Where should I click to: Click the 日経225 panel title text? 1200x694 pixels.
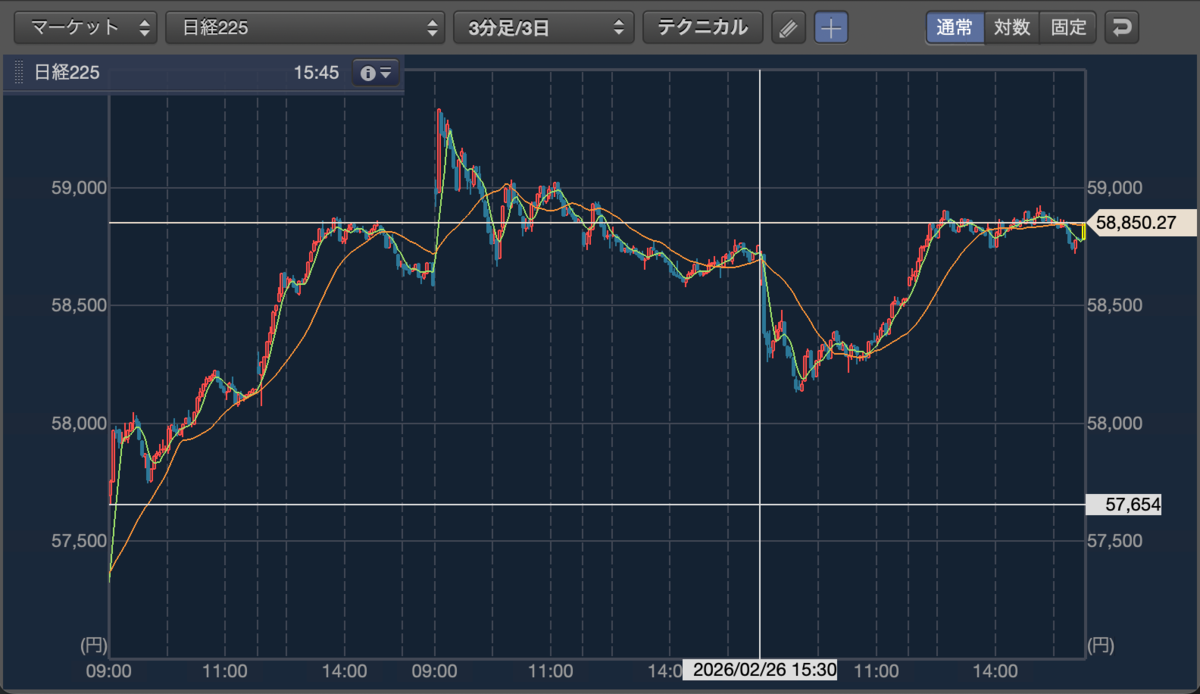click(67, 73)
